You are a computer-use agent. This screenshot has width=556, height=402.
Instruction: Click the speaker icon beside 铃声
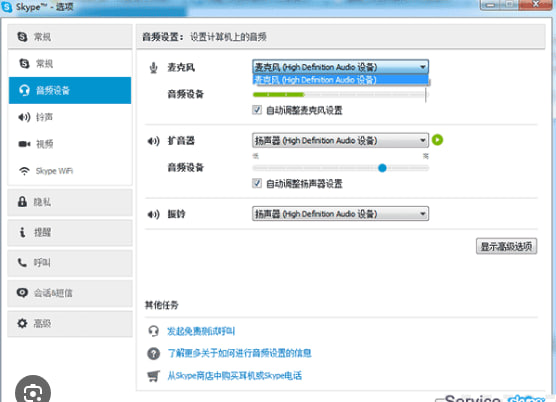point(24,117)
